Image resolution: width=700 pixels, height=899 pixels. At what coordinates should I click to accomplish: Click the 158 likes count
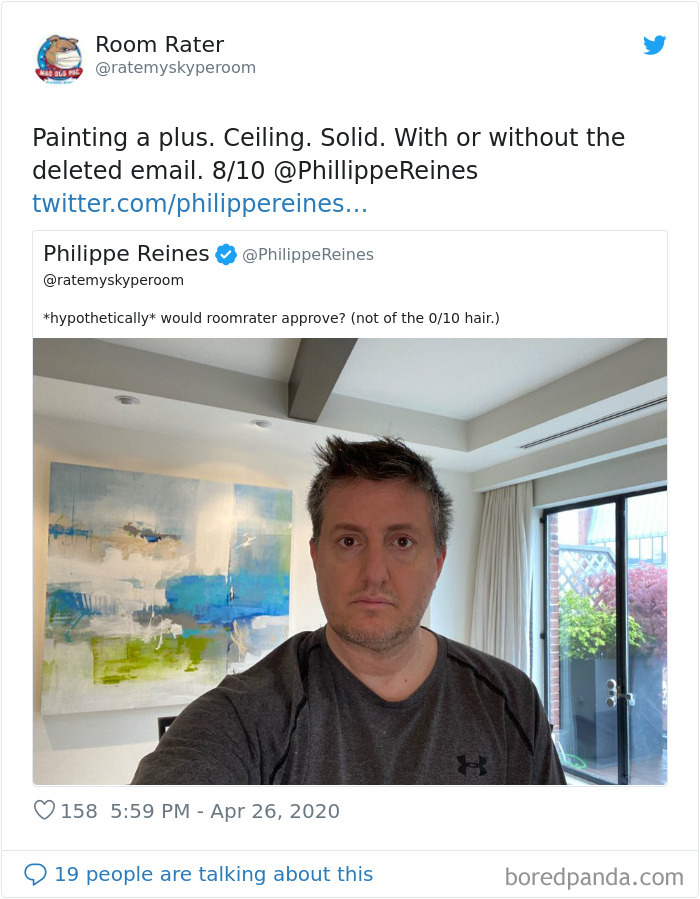coord(79,811)
